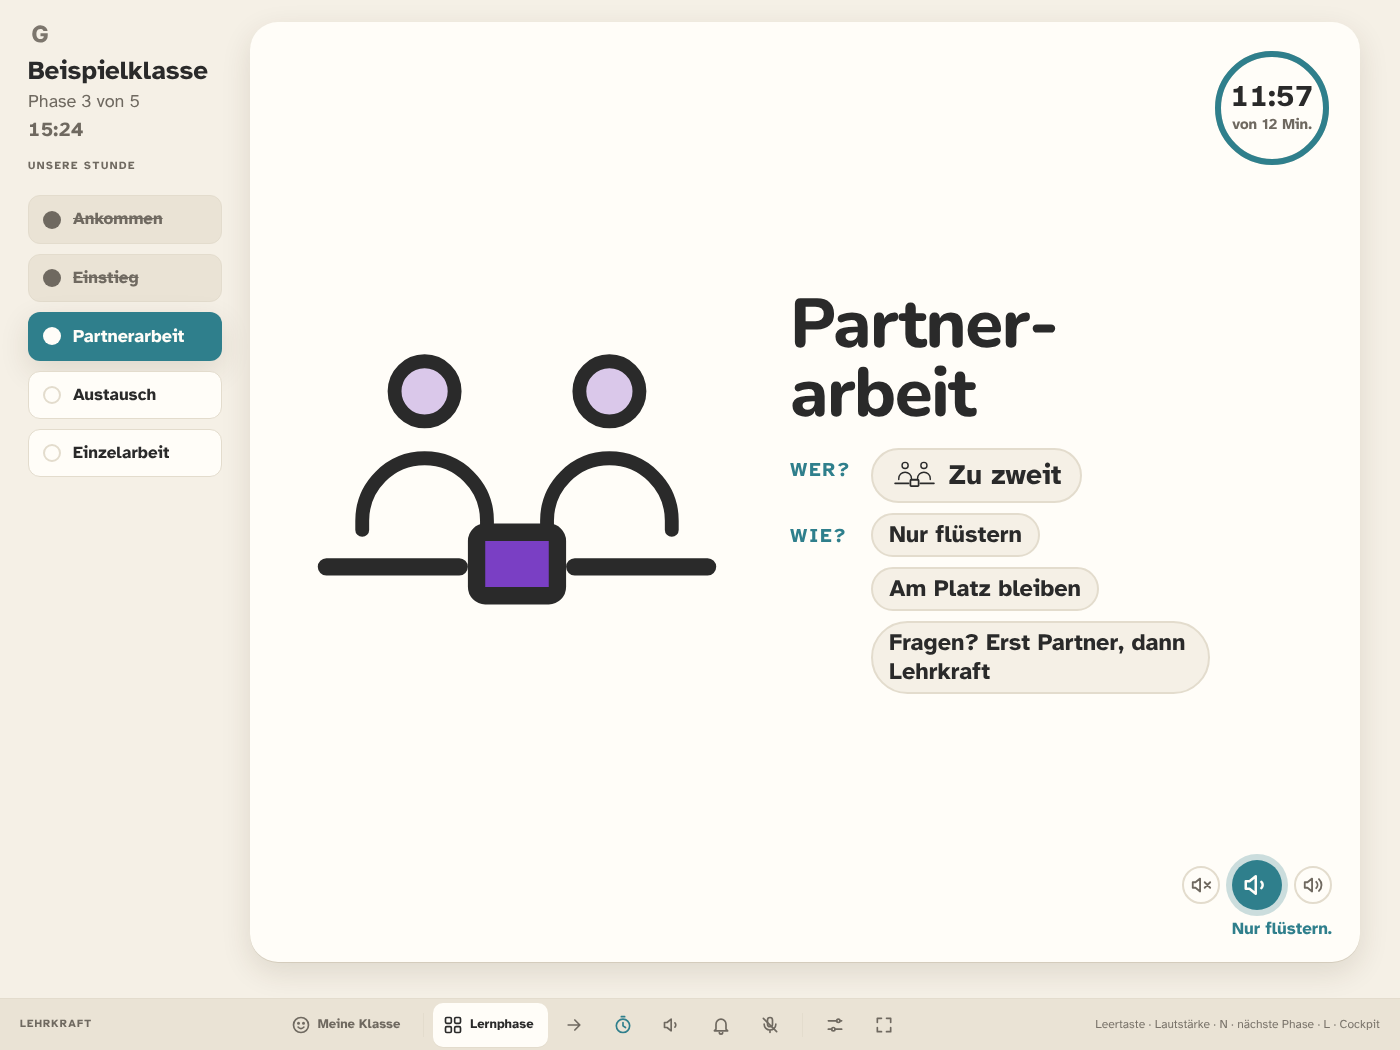Click the Fragen? Erst Partner, dann Lehrkraft chip
This screenshot has height=1050, width=1400.
pyautogui.click(x=1040, y=657)
